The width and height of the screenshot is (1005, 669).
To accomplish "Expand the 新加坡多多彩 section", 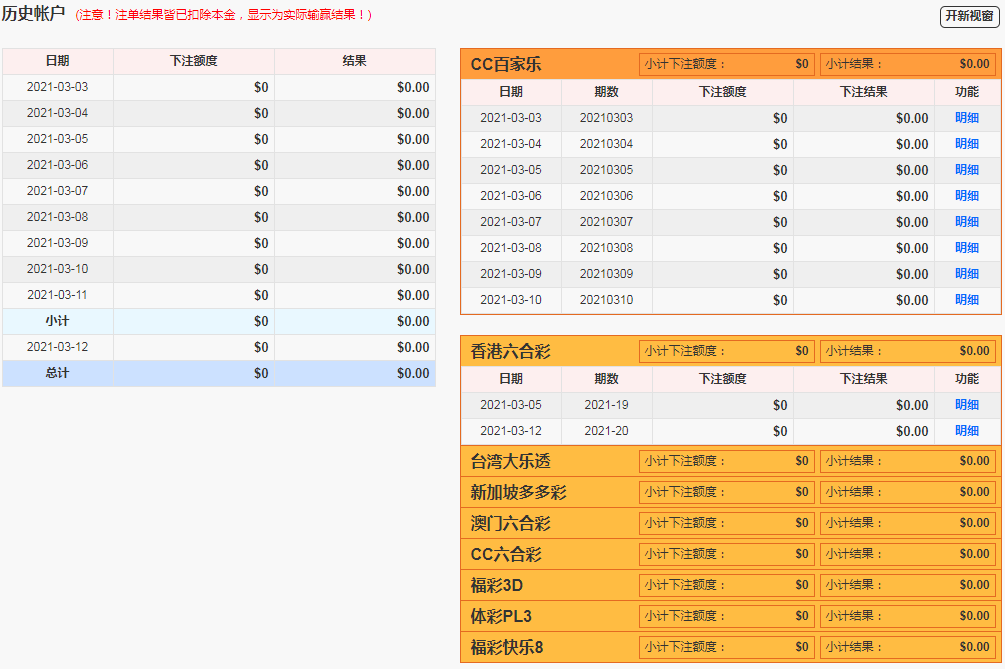I will 518,493.
